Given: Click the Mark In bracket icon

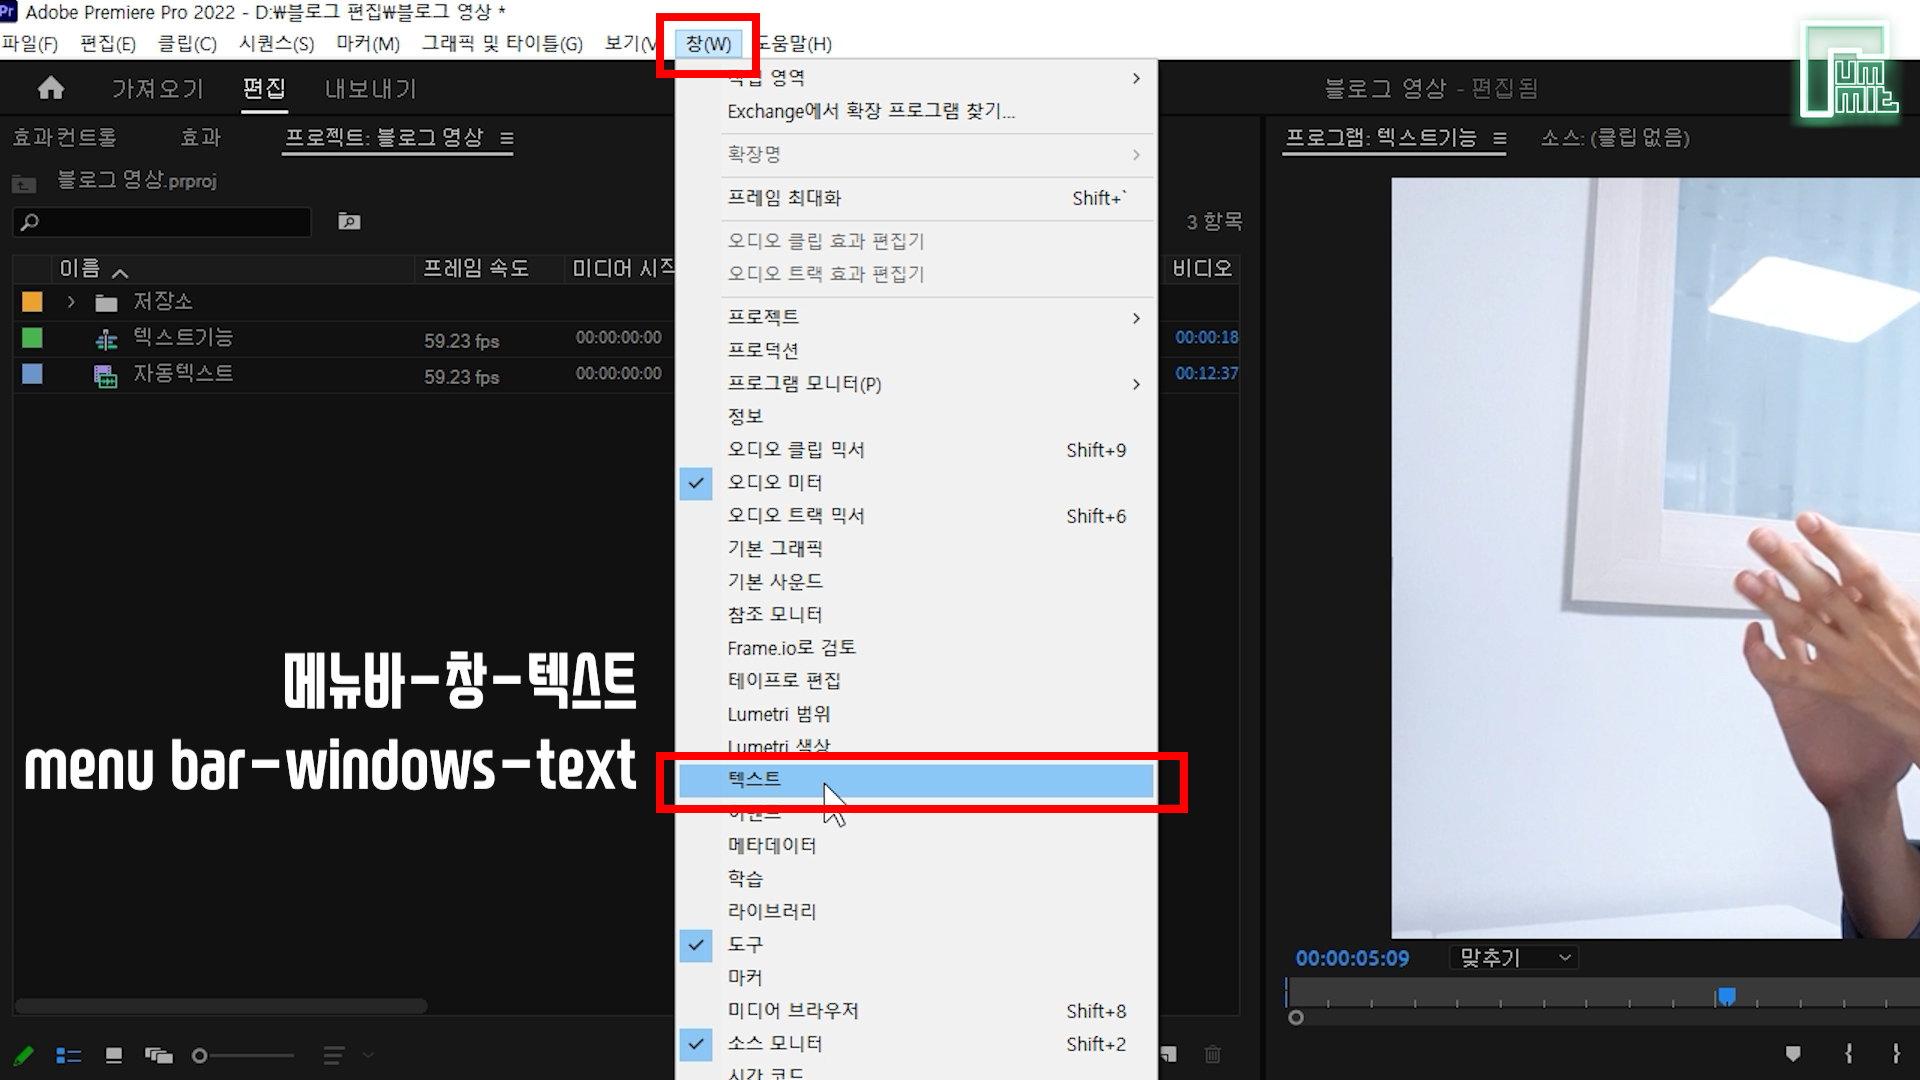Looking at the screenshot, I should point(1848,1053).
